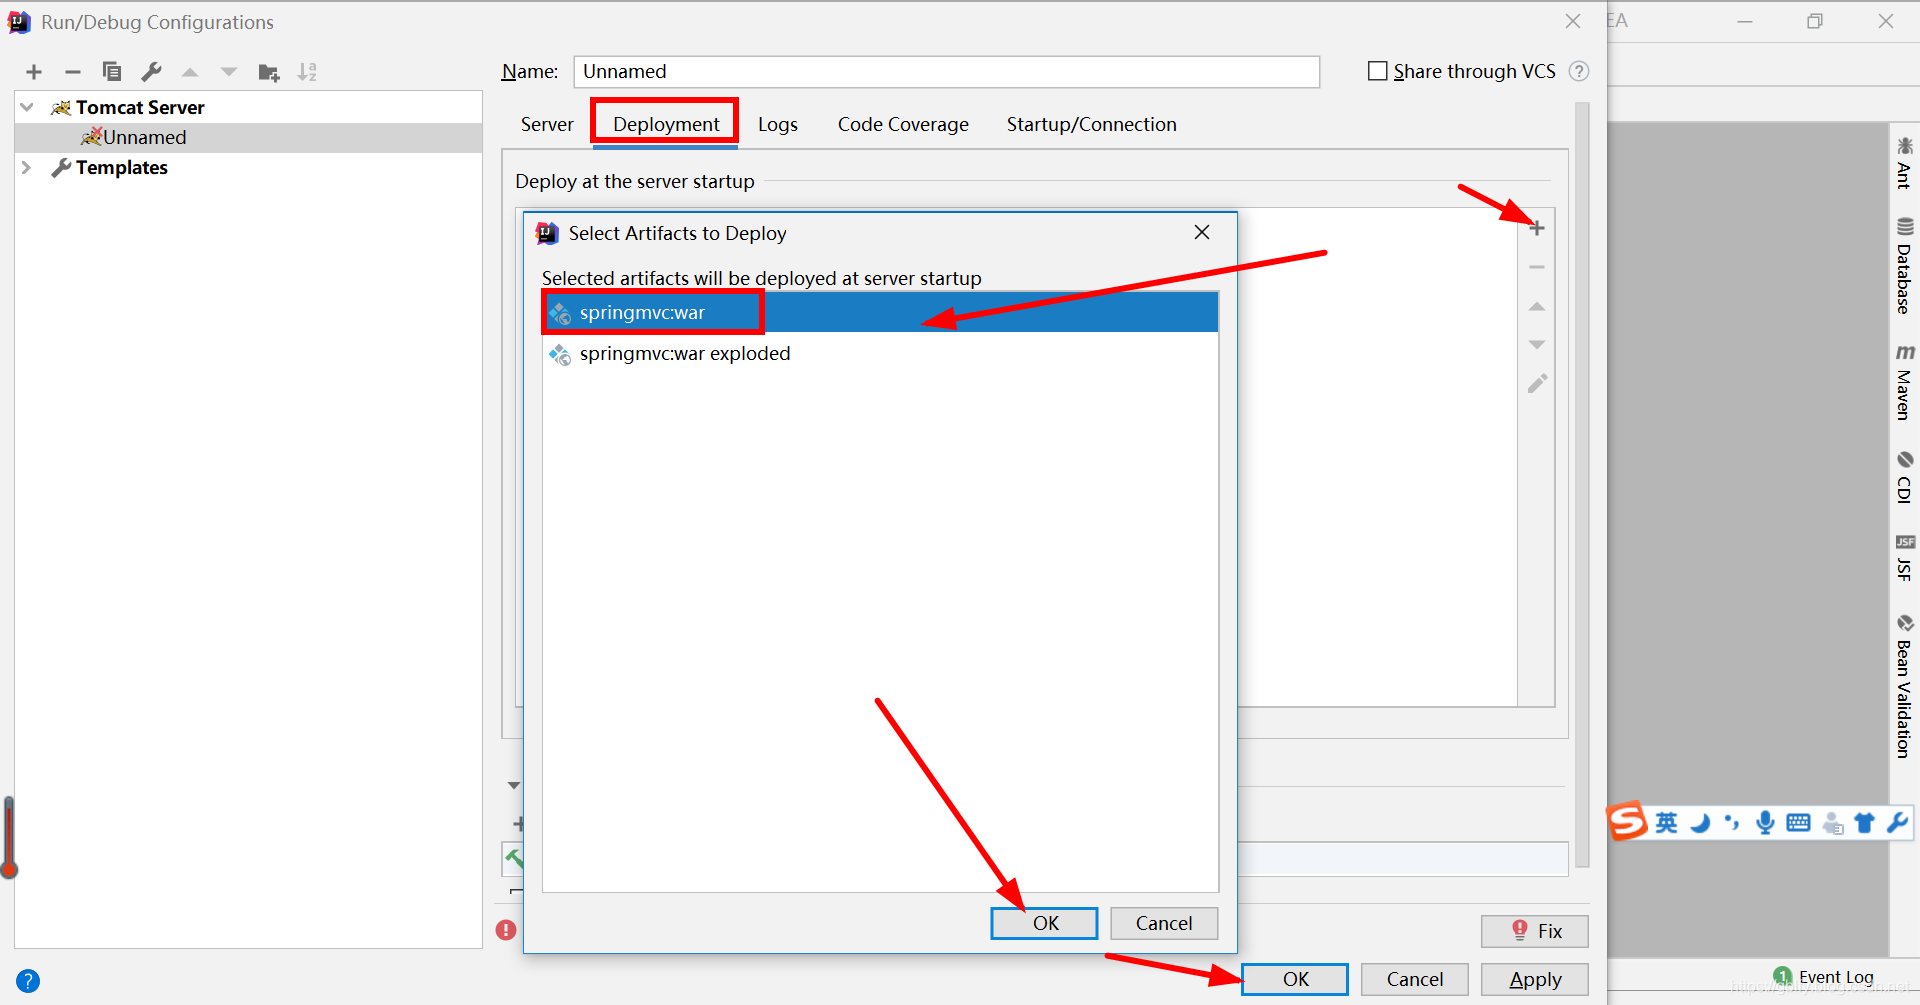Open the Maven tool window

[1904, 382]
